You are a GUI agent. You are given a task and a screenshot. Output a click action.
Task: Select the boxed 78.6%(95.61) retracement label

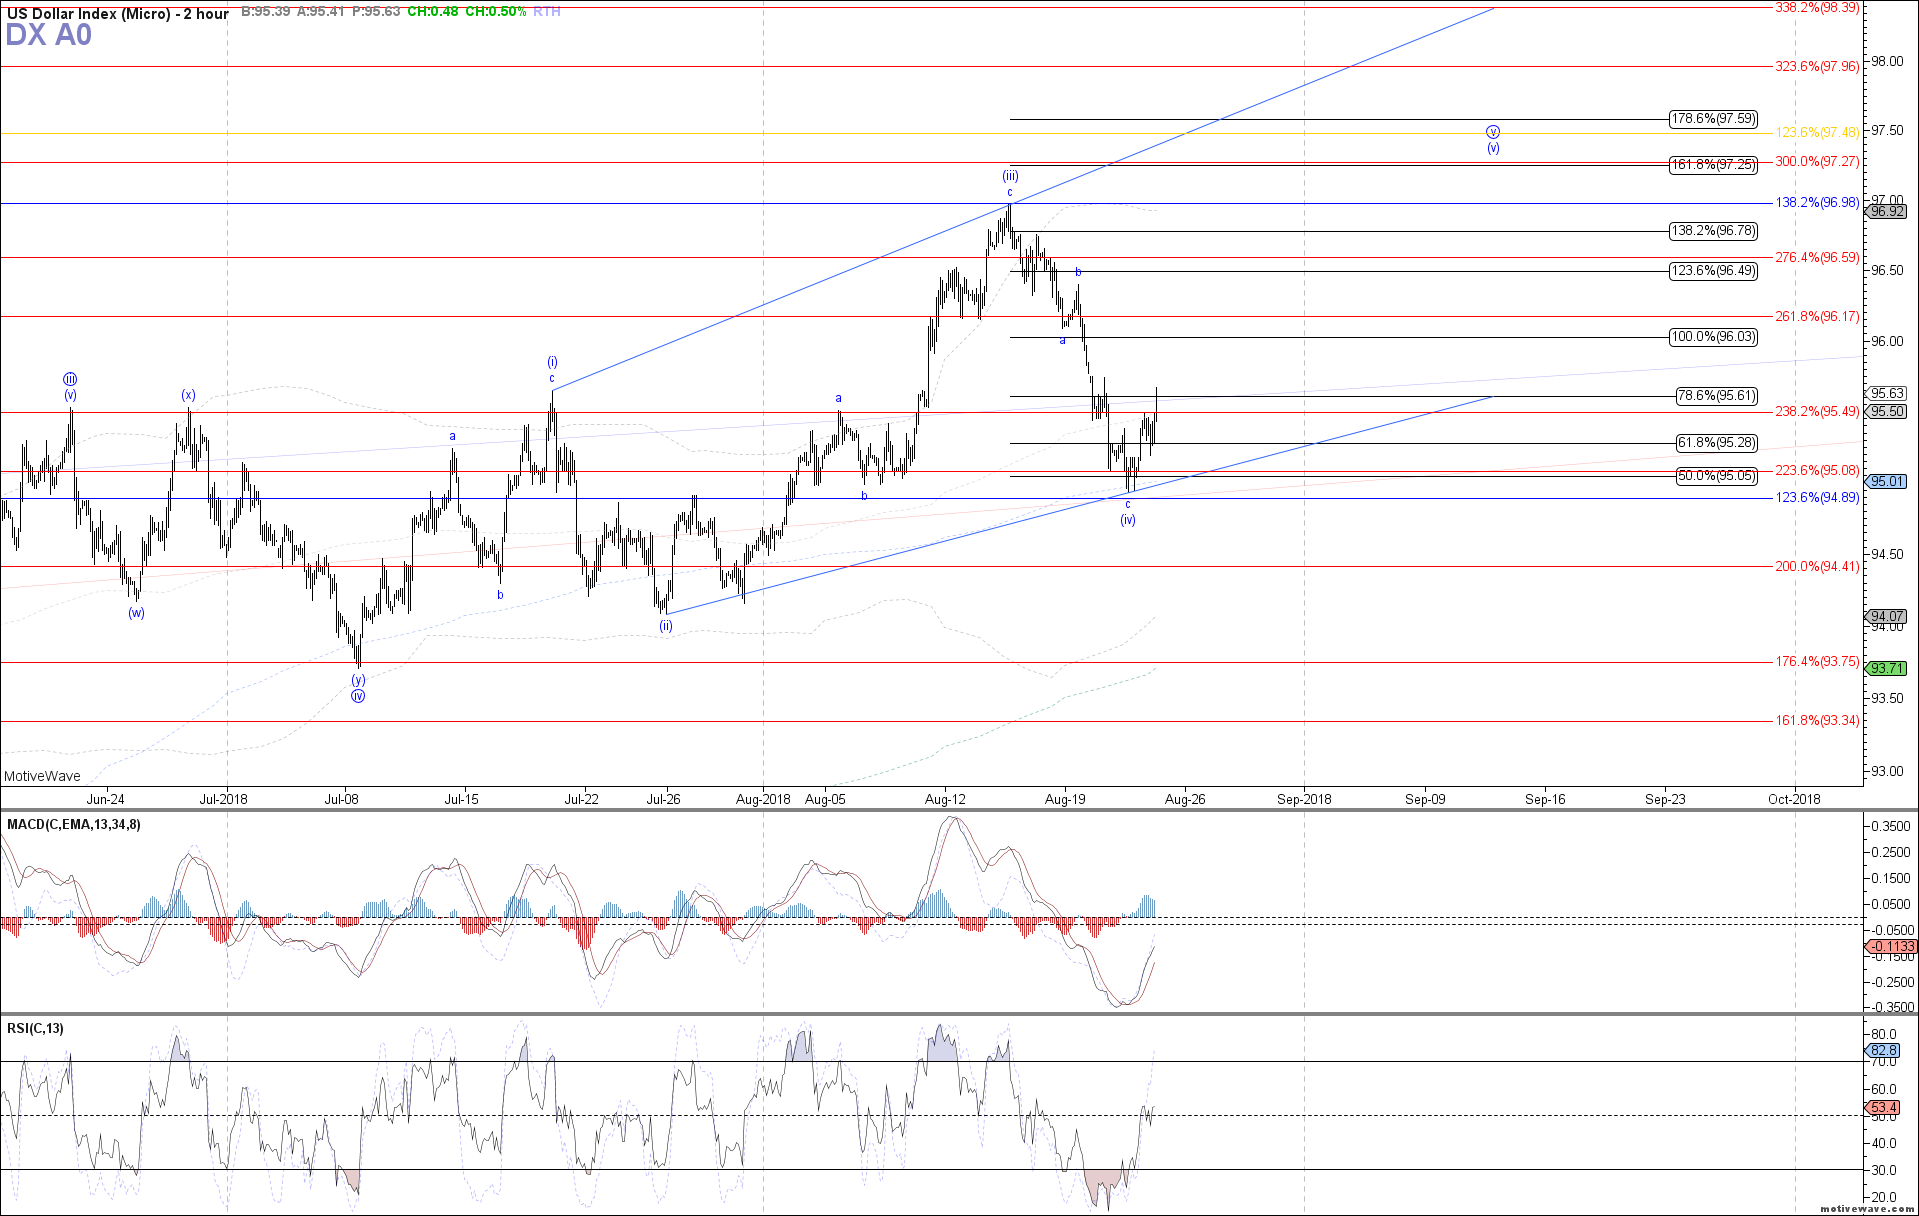pos(1716,396)
